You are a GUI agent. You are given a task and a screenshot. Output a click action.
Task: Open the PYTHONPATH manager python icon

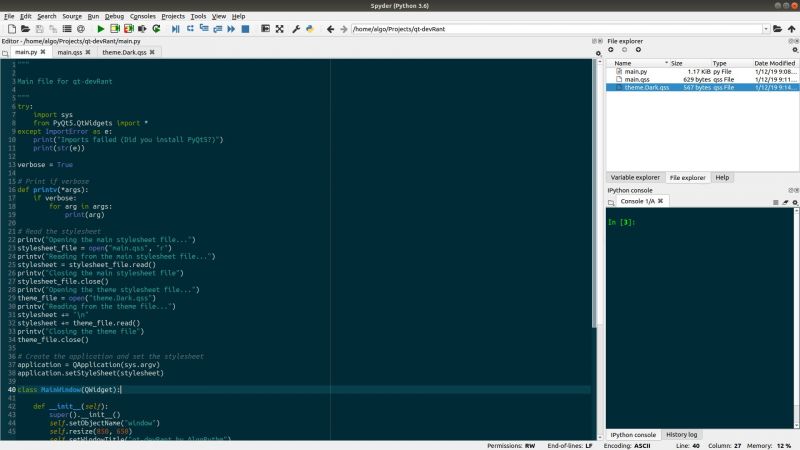coord(310,29)
